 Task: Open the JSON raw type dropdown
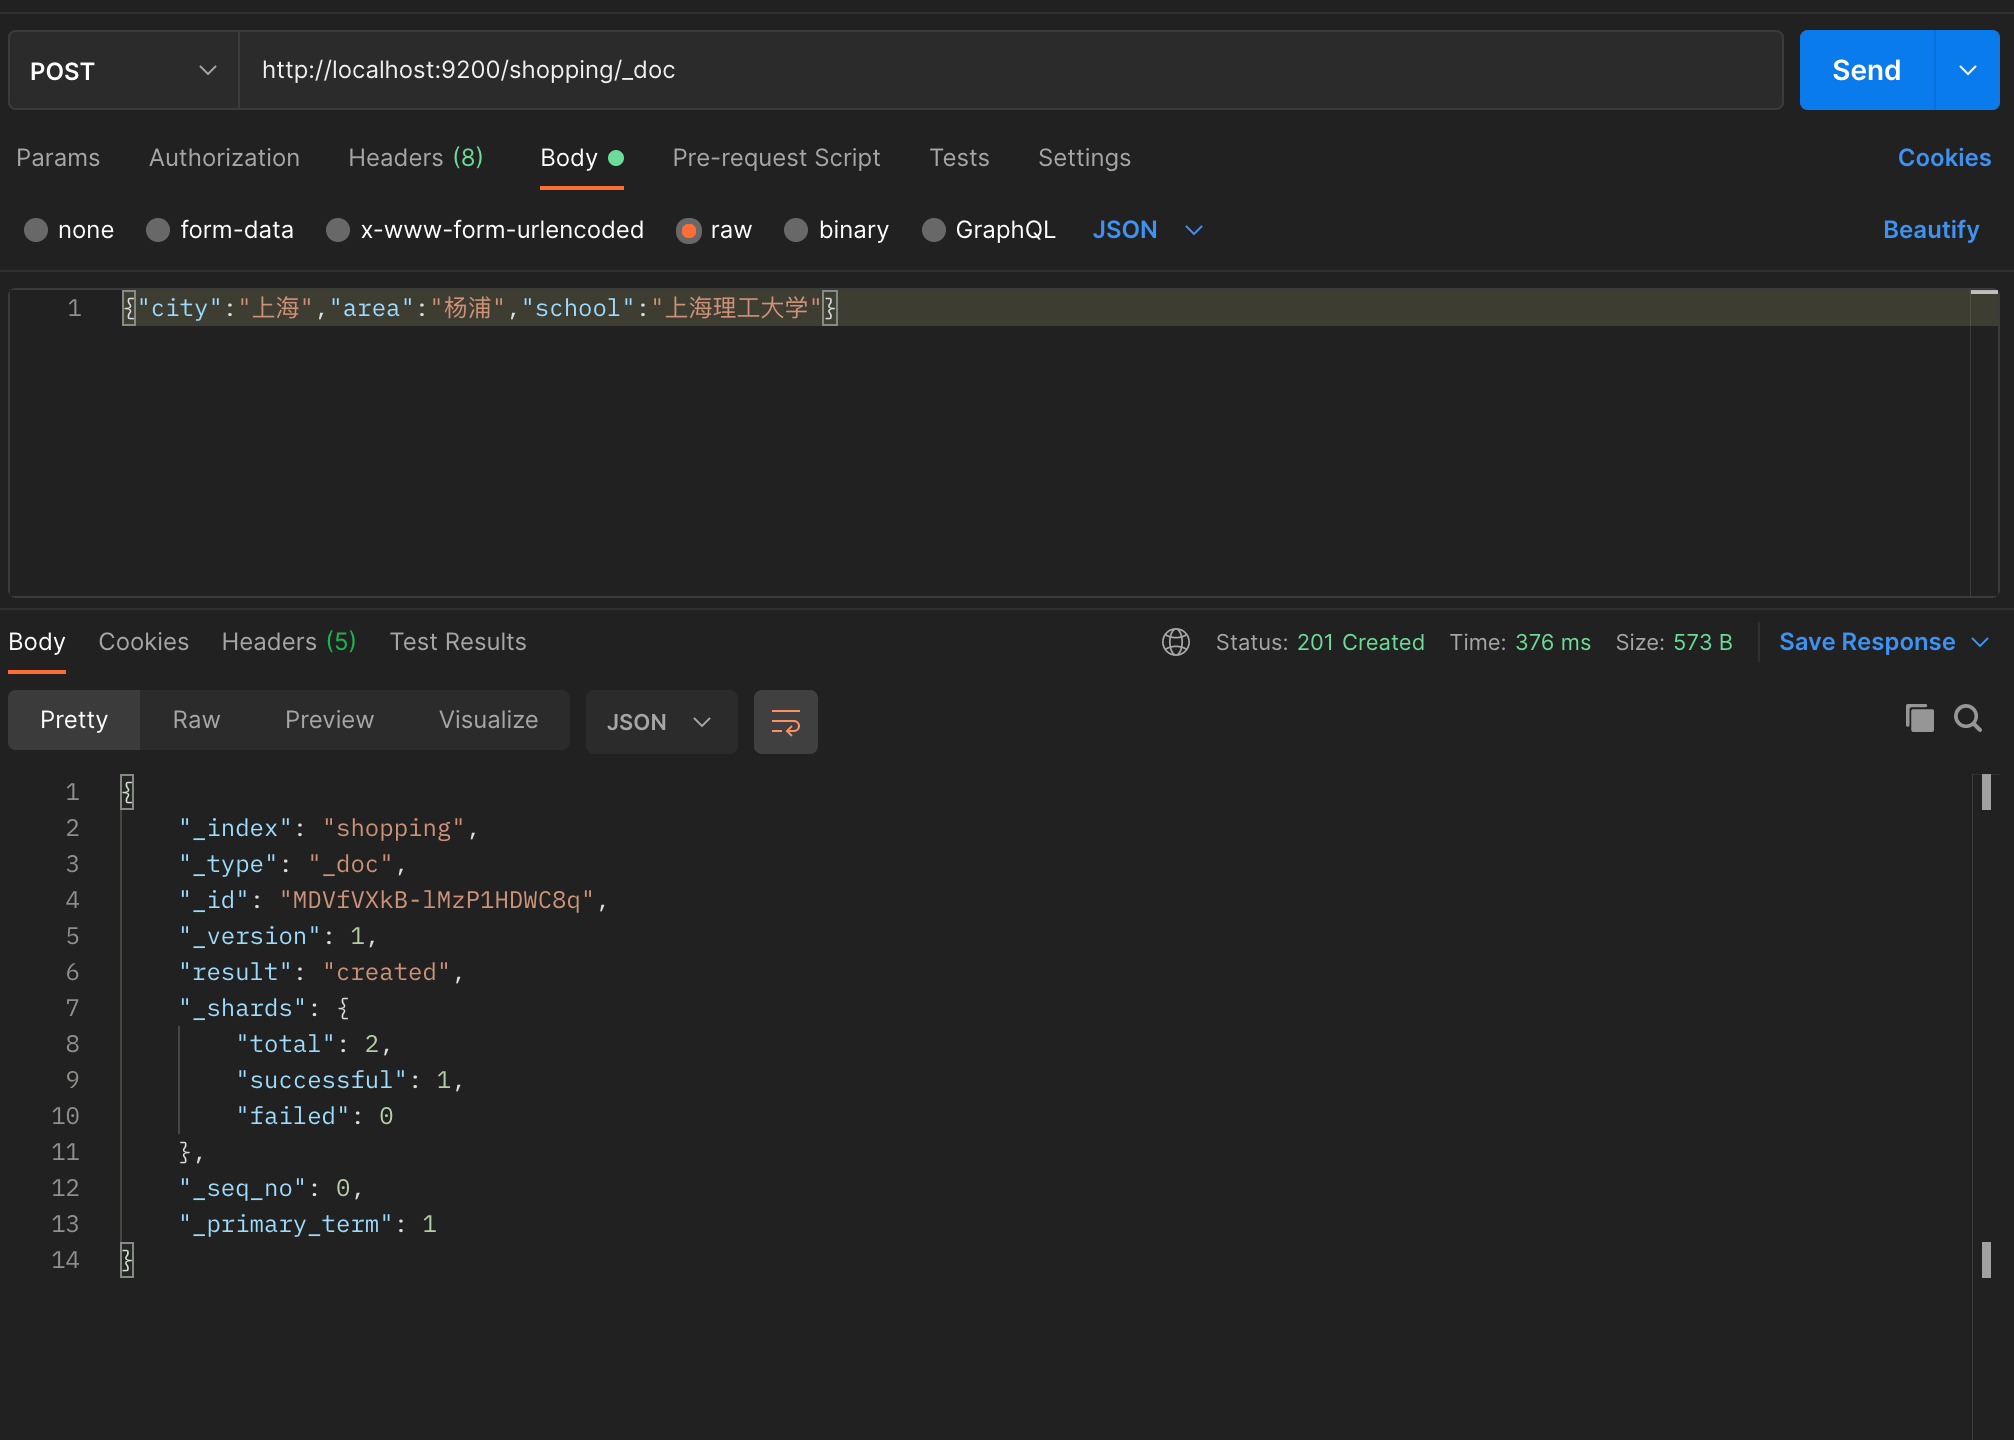point(1147,230)
